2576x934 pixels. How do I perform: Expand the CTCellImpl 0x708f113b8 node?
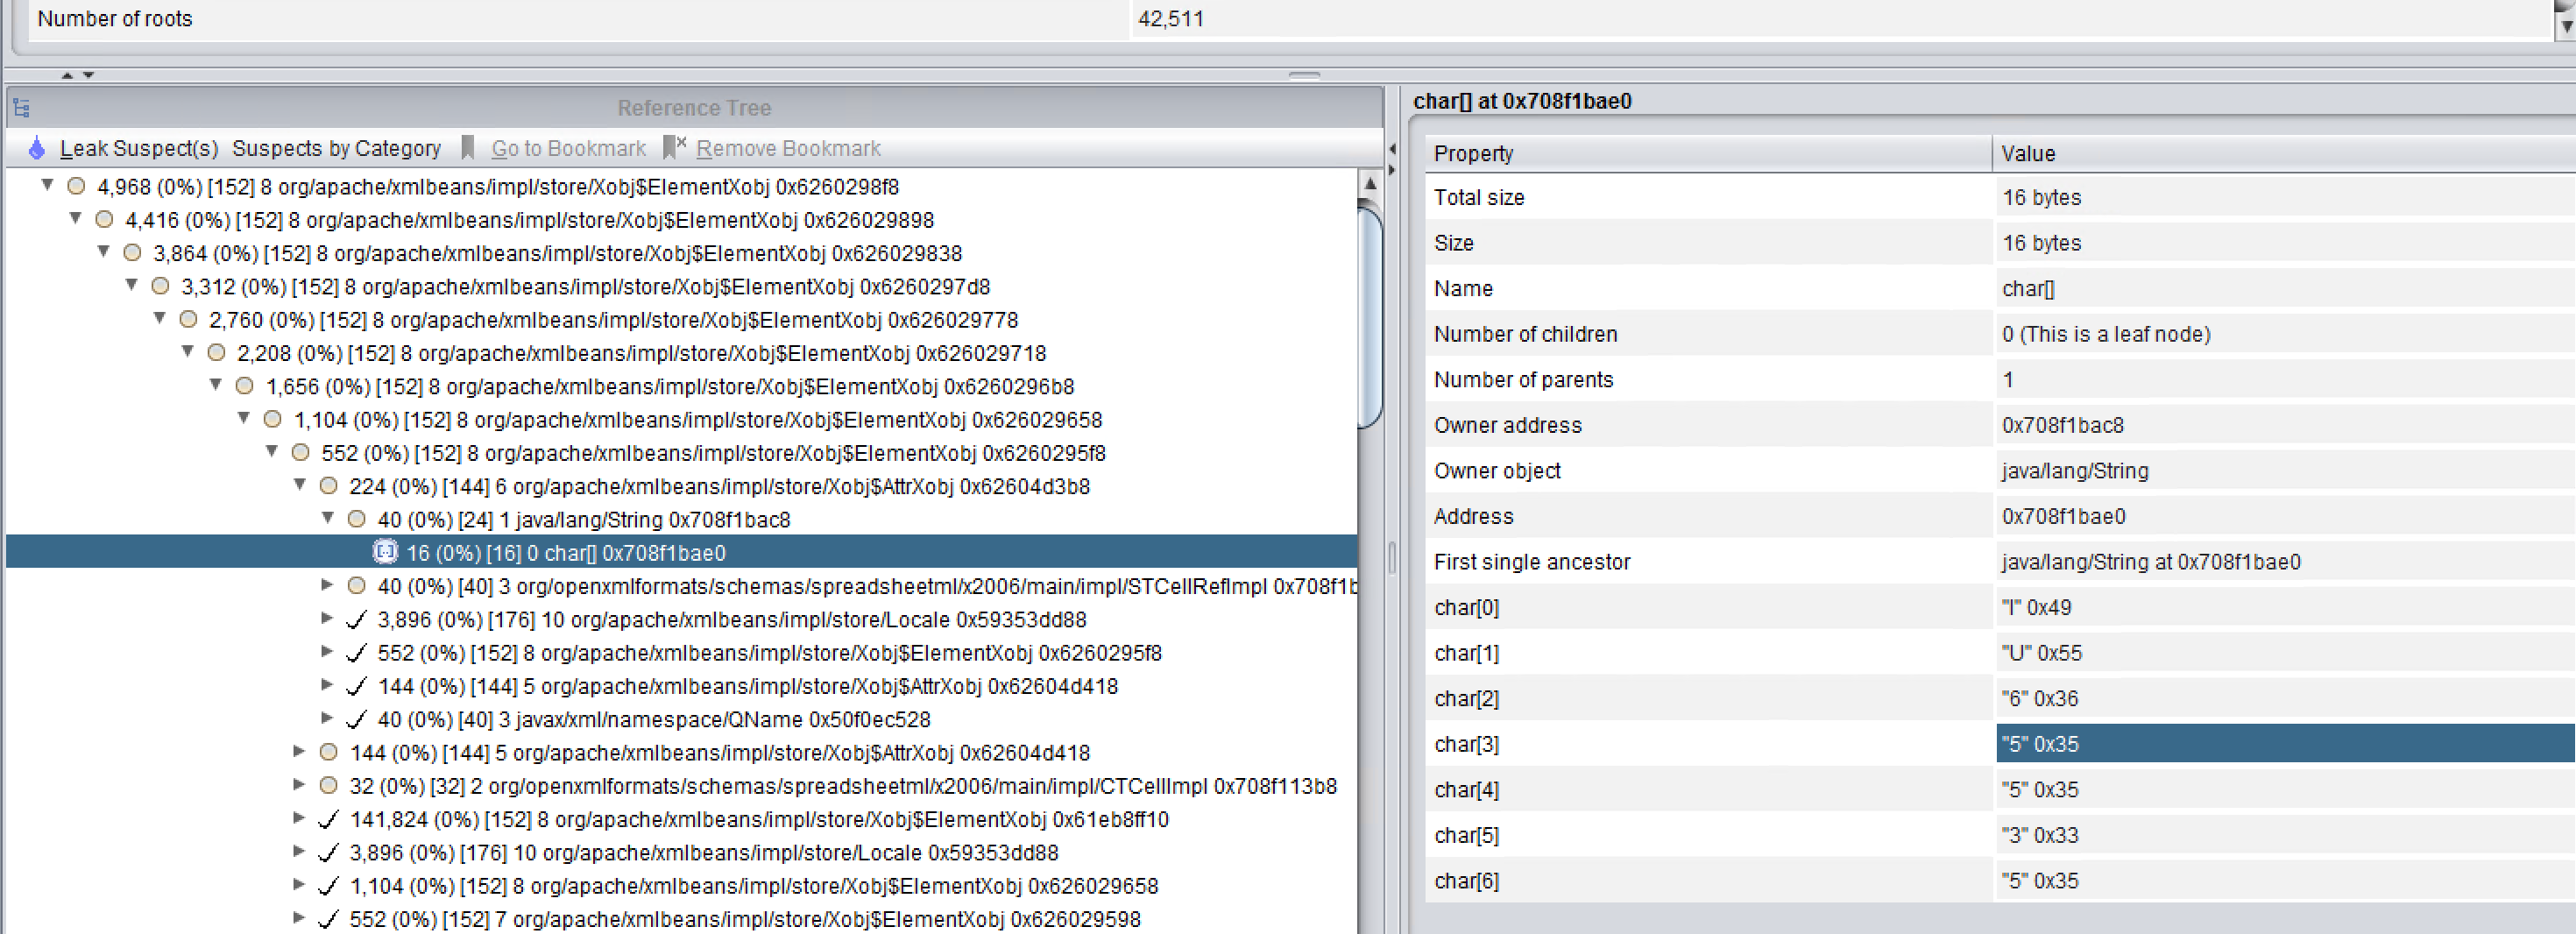(x=299, y=785)
